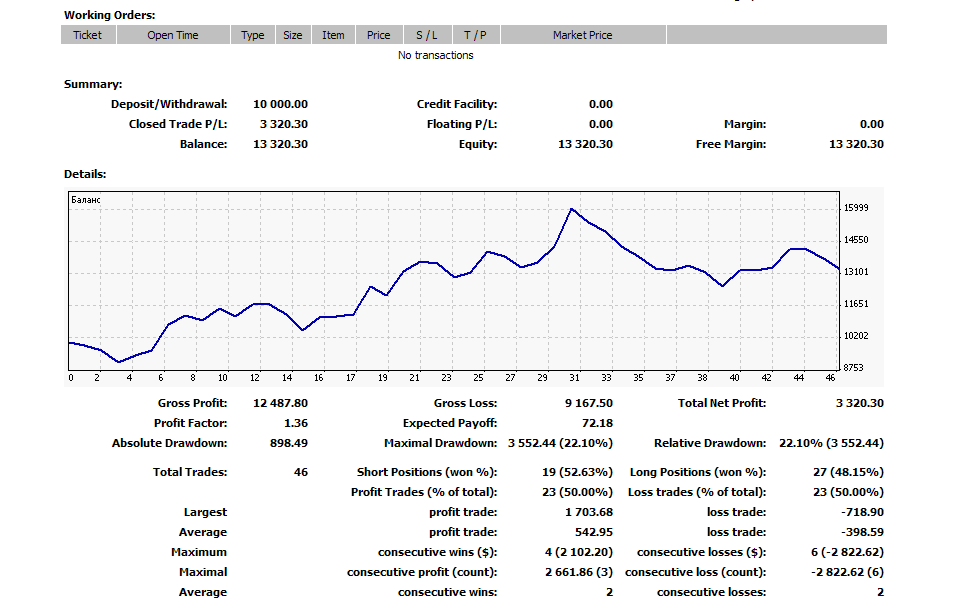Click the Total Trades value 46
The width and height of the screenshot is (955, 603).
point(300,472)
